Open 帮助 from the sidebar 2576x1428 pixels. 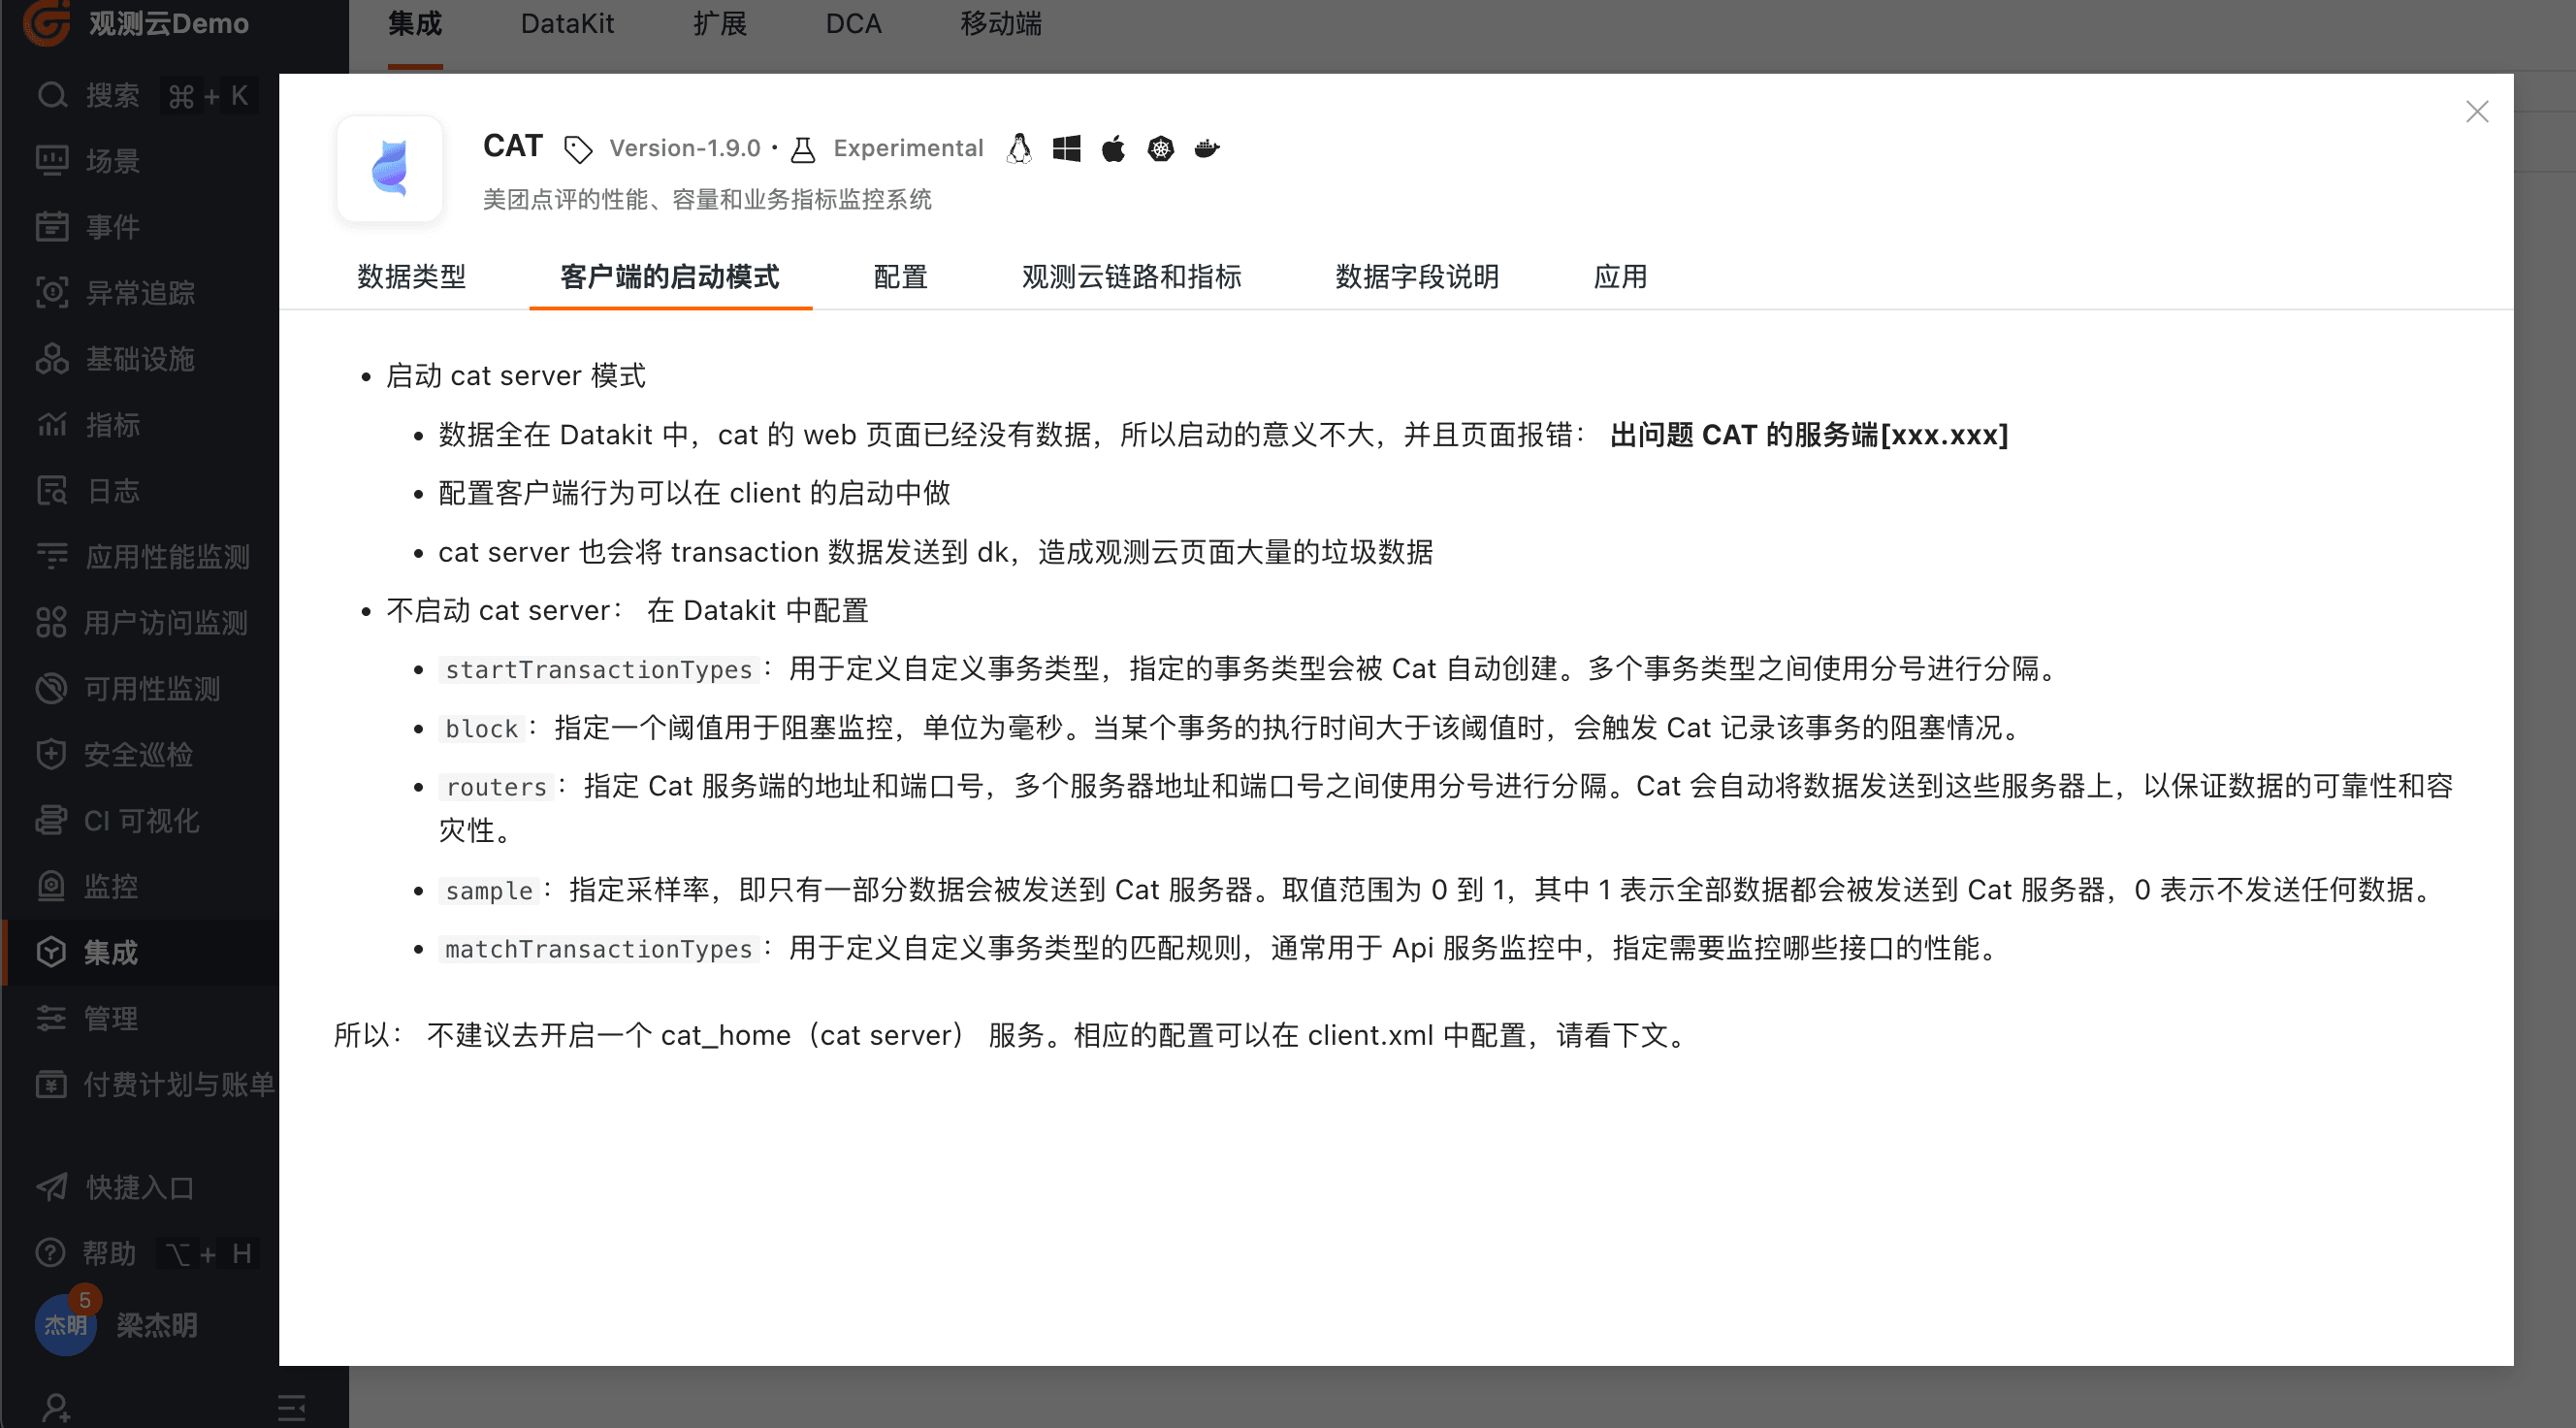coord(111,1253)
